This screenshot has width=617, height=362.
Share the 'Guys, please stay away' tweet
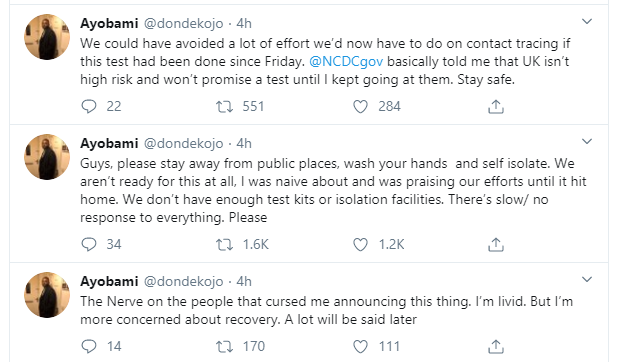pyautogui.click(x=496, y=244)
